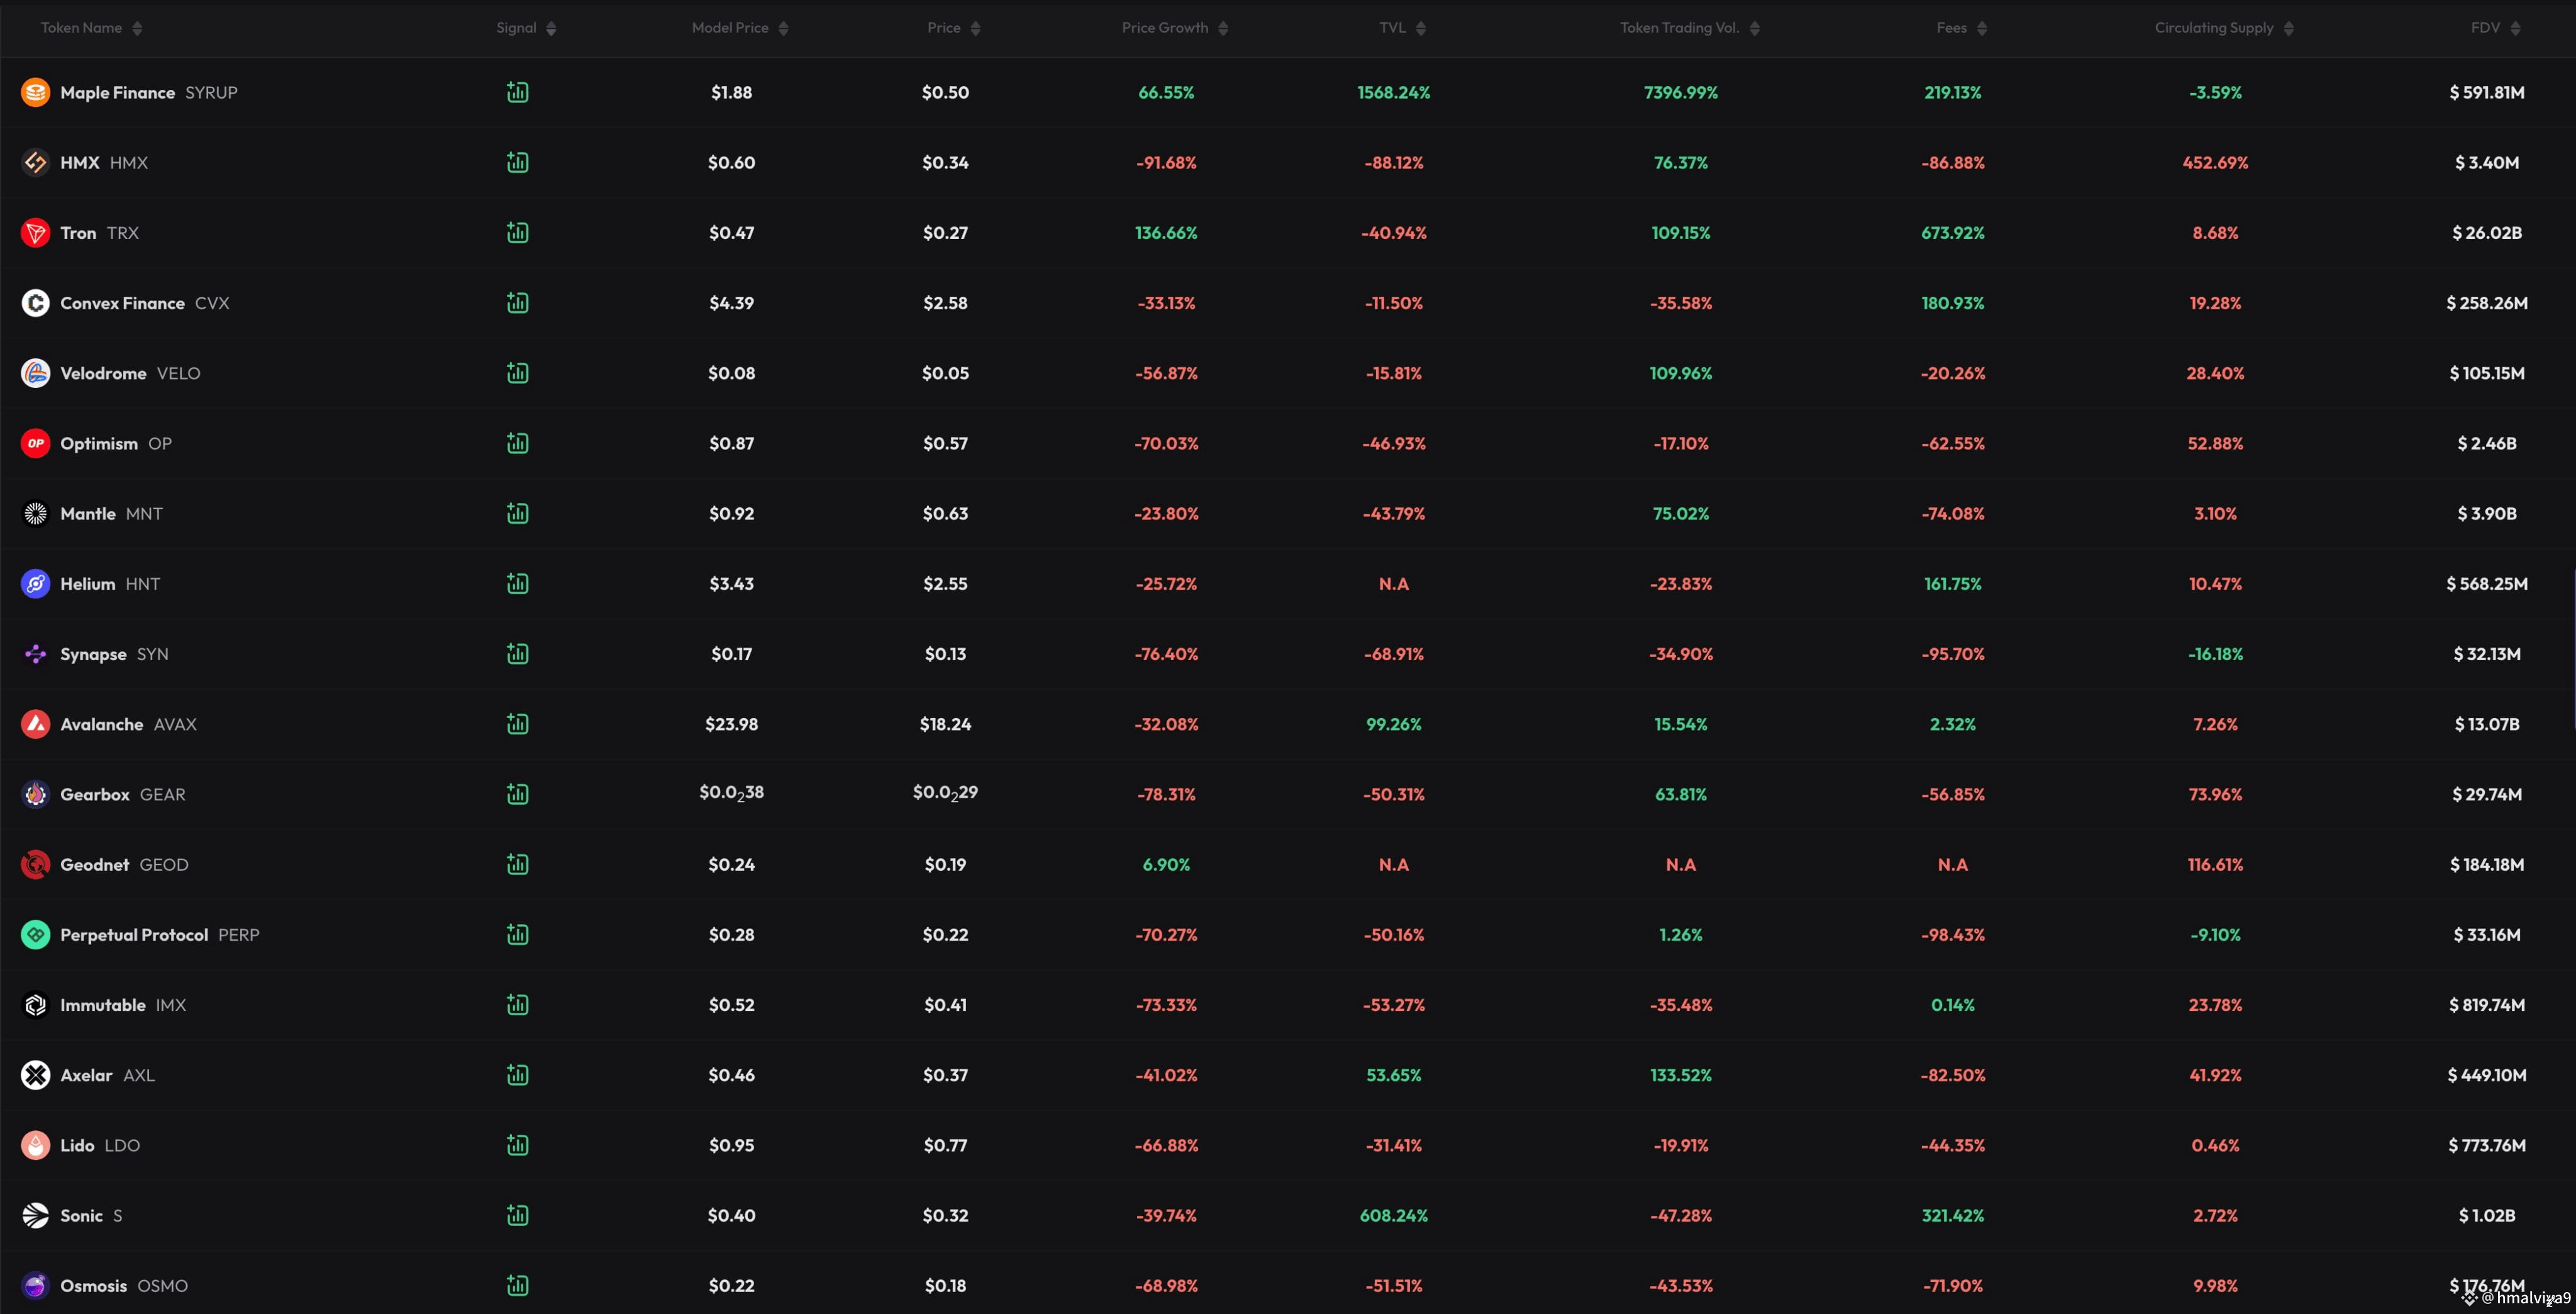Image resolution: width=2576 pixels, height=1314 pixels.
Task: Open the HMX token name link
Action: pos(104,162)
